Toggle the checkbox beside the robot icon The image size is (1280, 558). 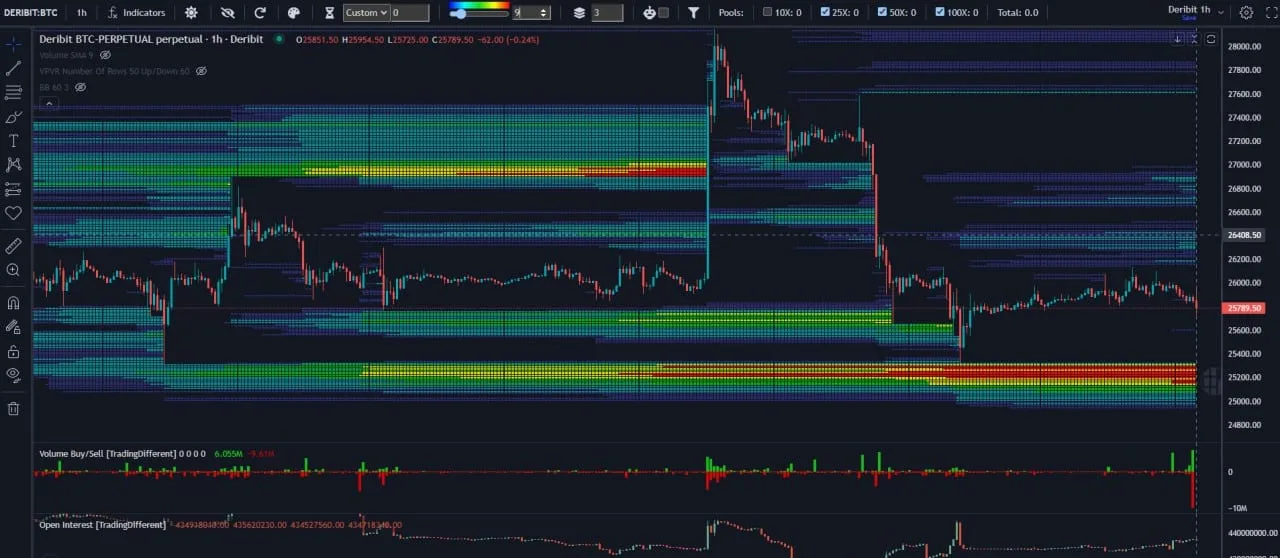[663, 13]
